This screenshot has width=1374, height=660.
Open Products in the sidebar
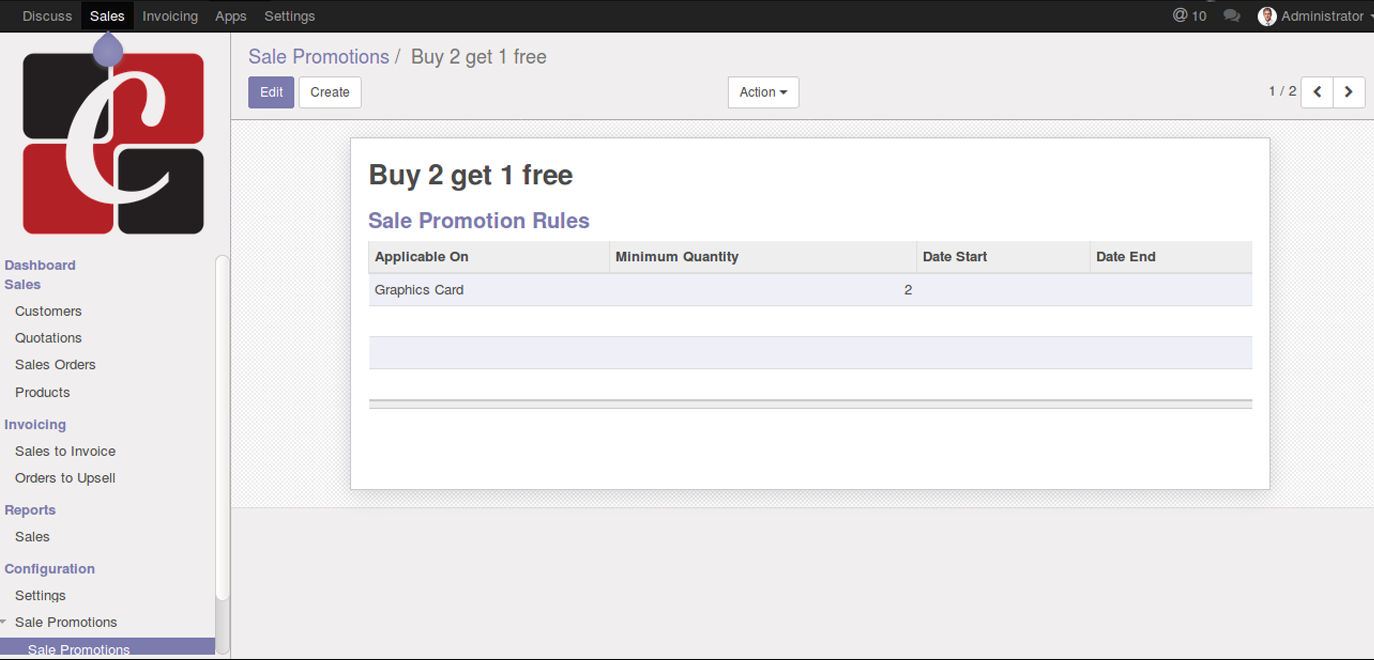(x=42, y=392)
